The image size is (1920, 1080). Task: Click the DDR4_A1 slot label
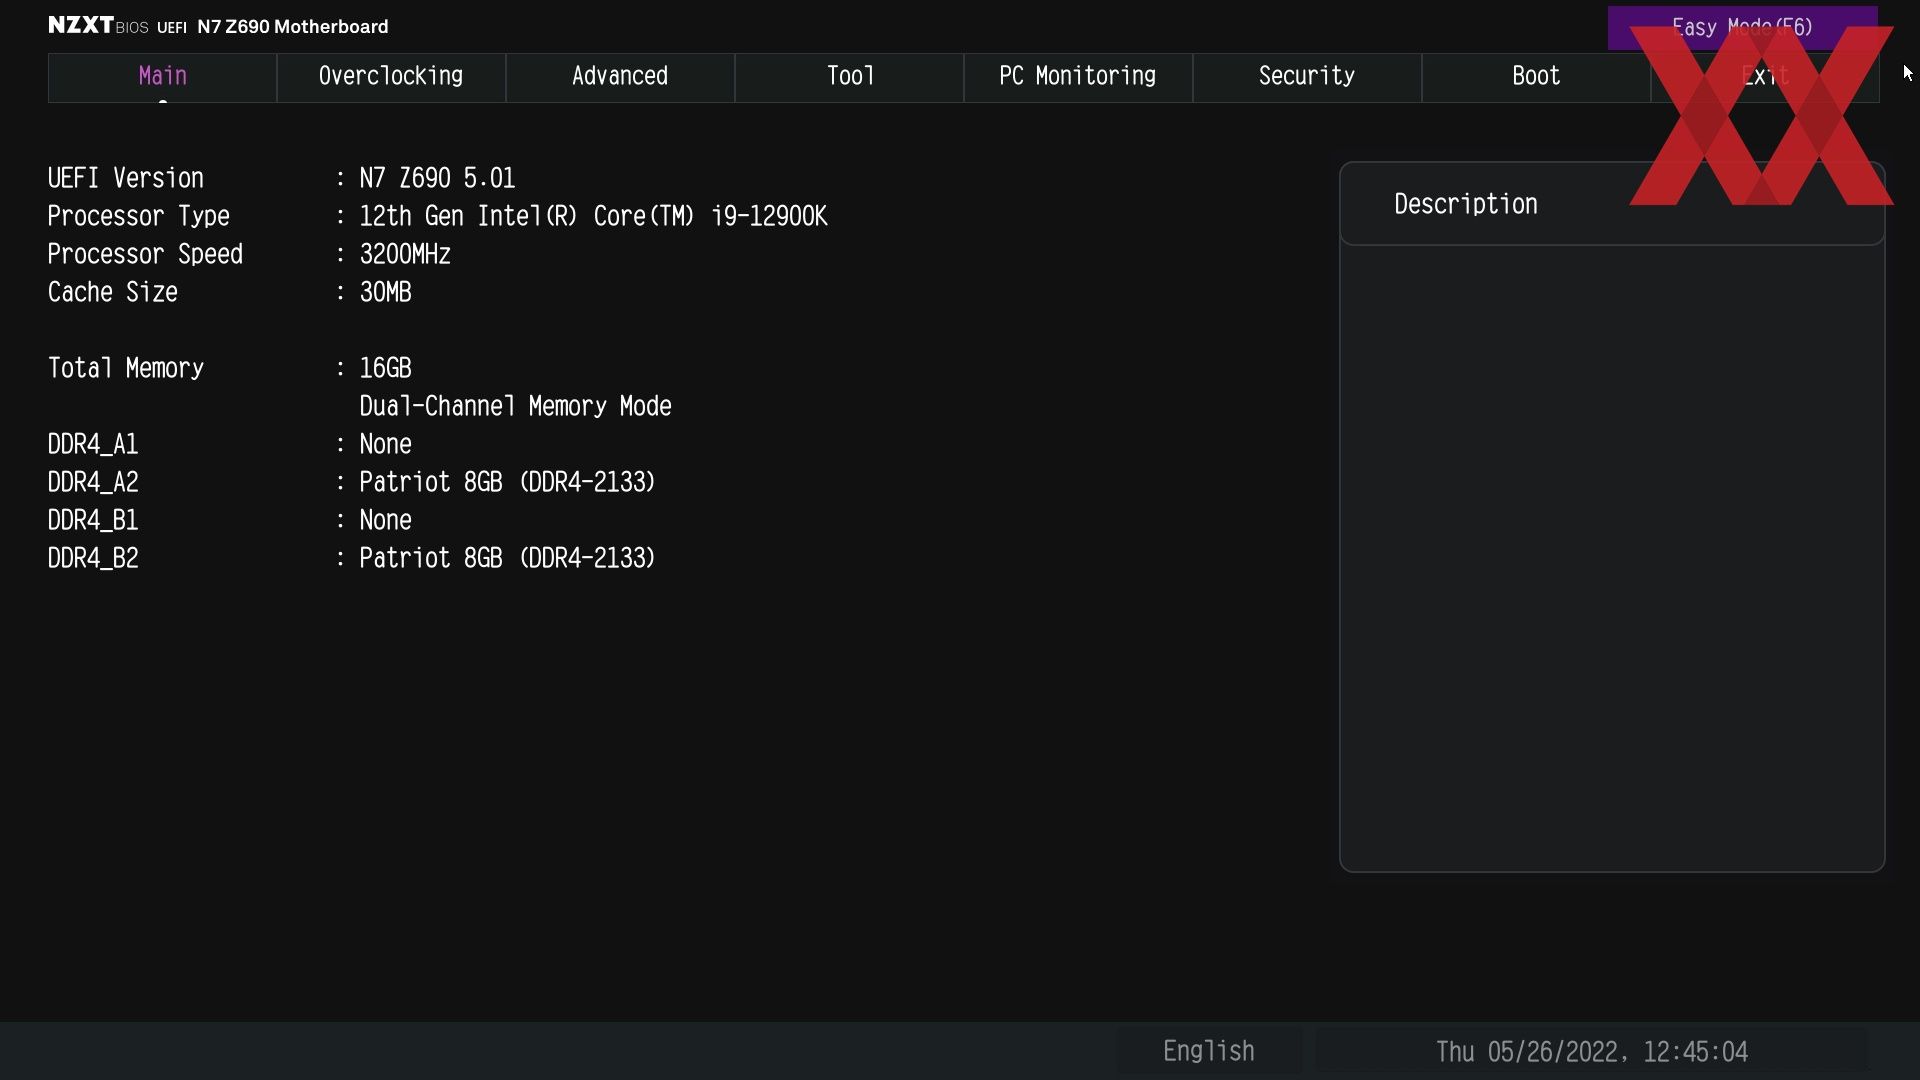pyautogui.click(x=93, y=444)
